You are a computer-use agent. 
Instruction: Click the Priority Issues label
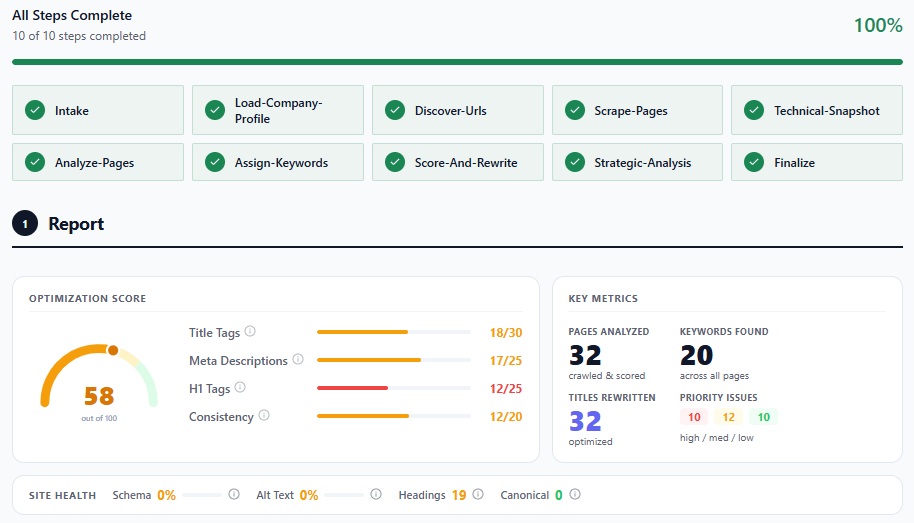(x=718, y=398)
